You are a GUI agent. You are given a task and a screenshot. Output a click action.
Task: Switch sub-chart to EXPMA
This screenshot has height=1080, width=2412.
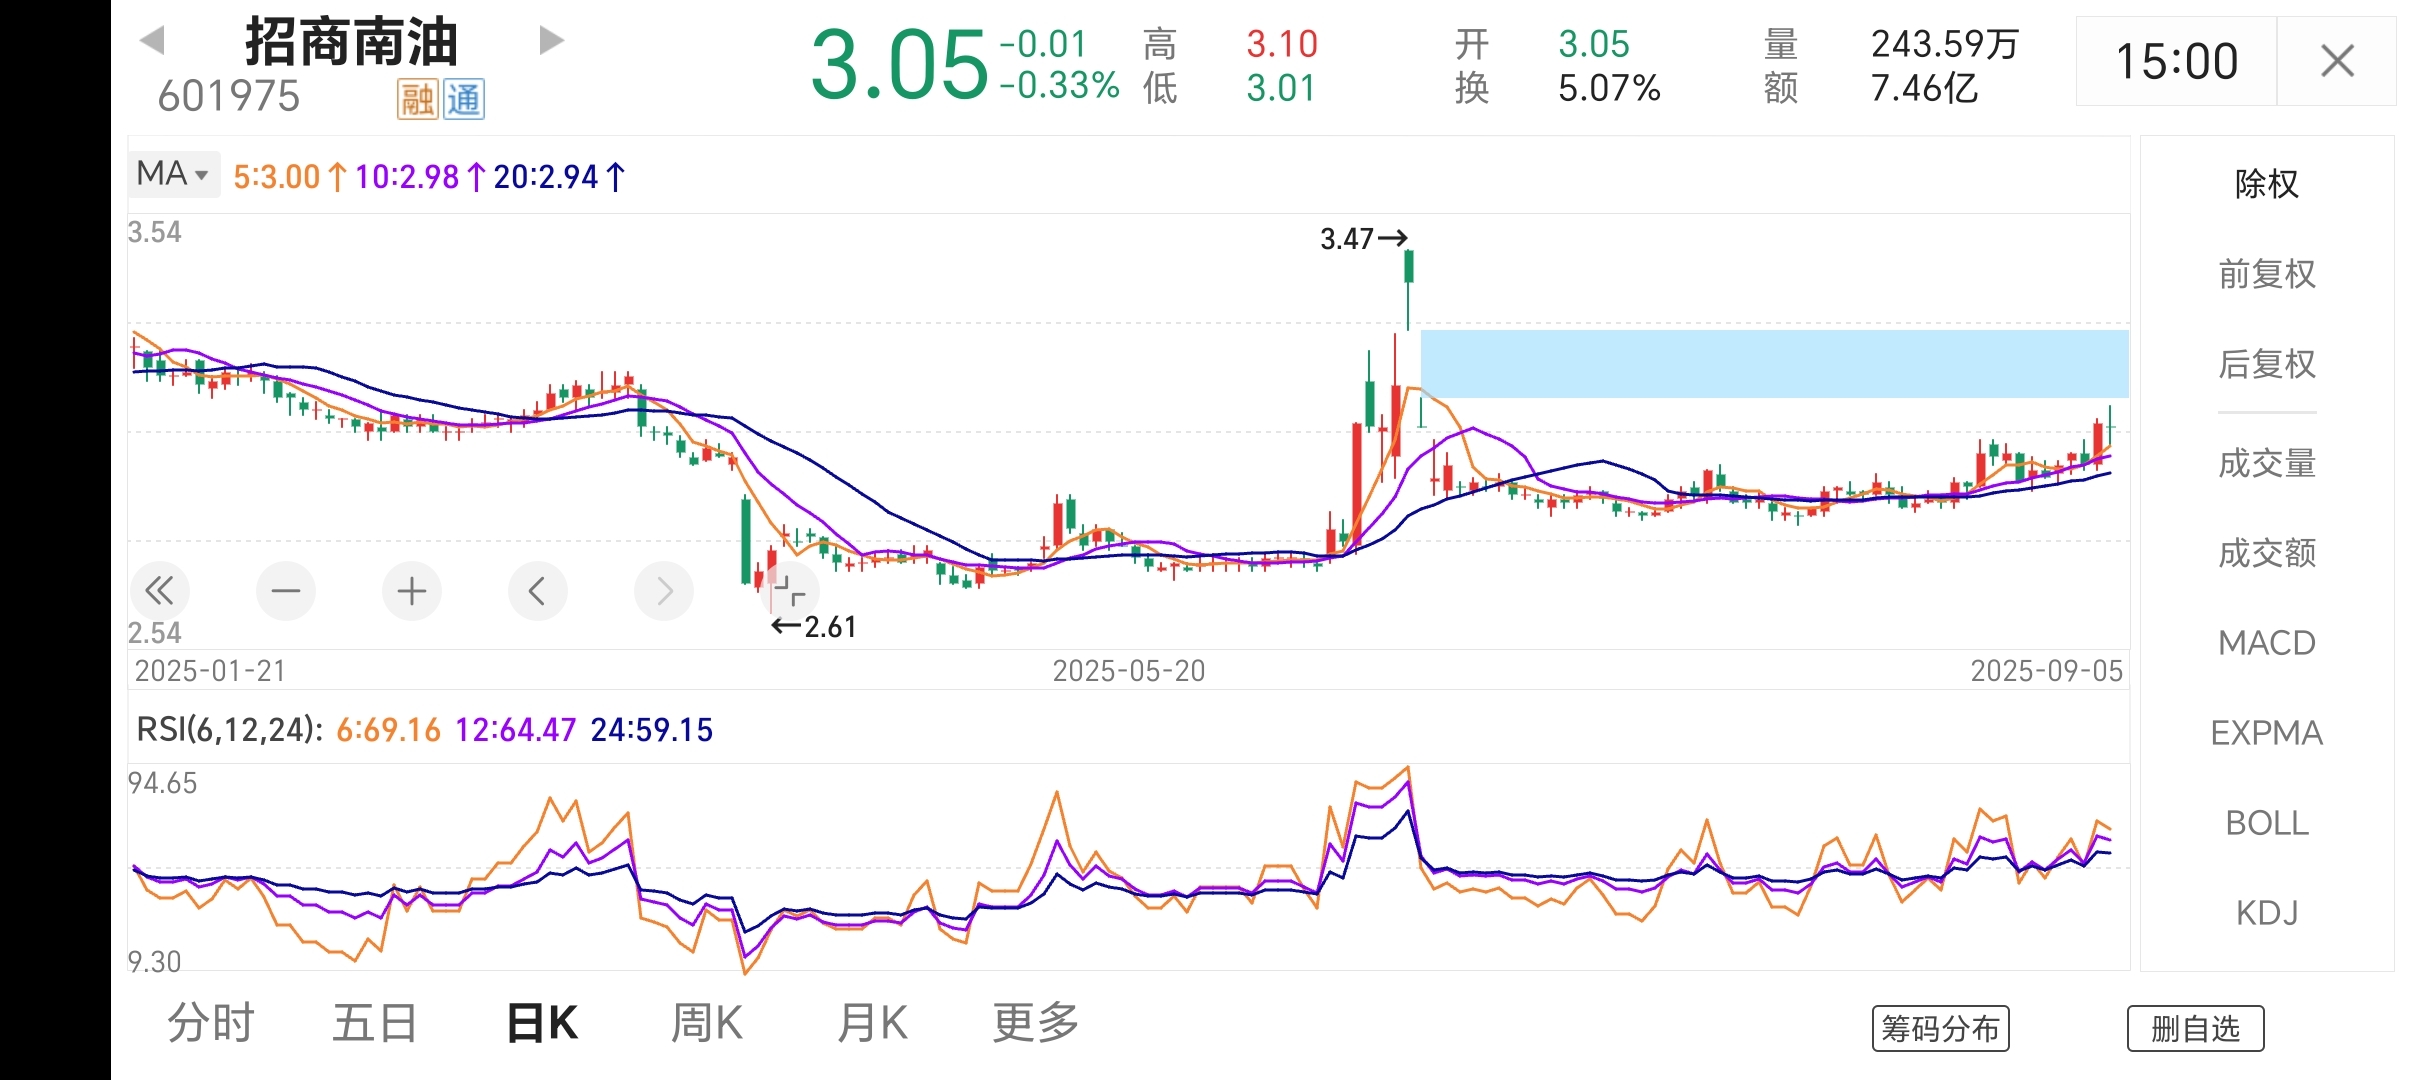(x=2267, y=733)
